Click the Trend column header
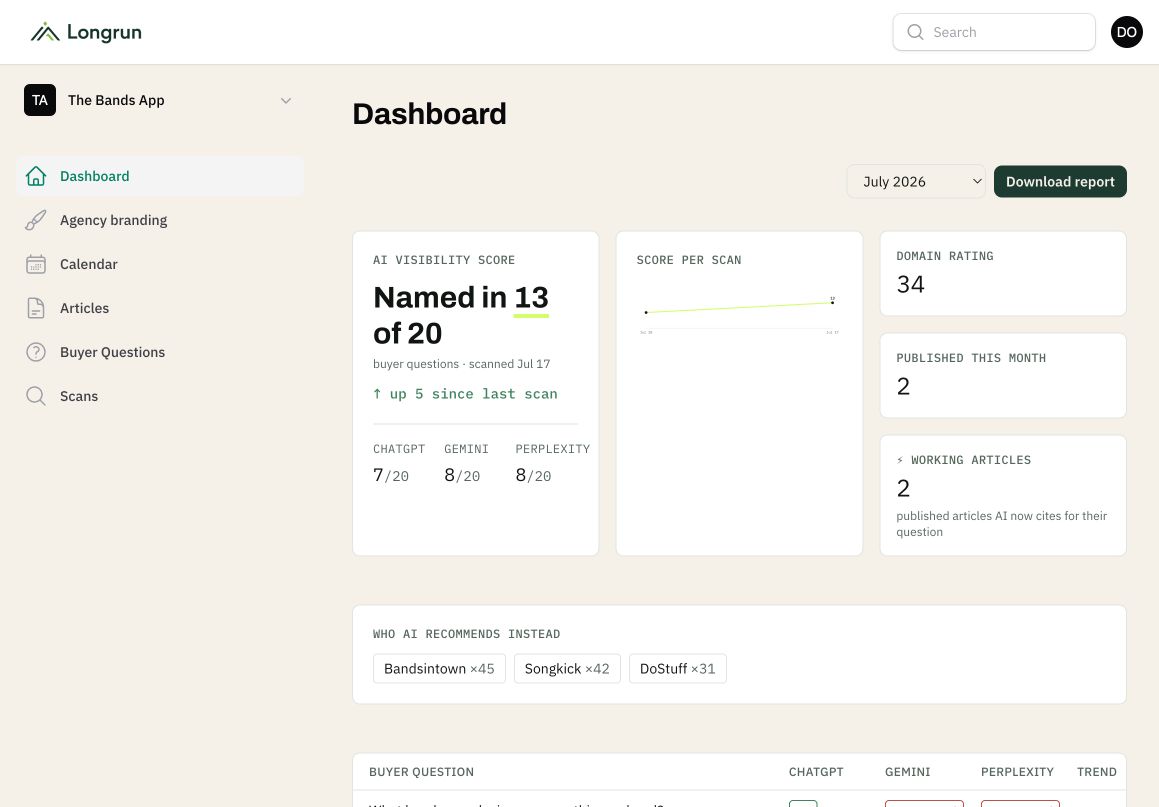This screenshot has width=1159, height=807. 1096,772
